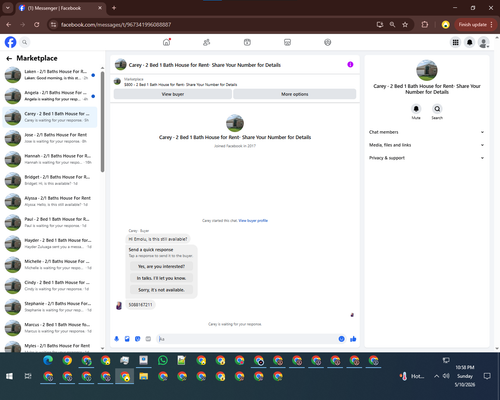Open the Facebook notifications bell
The width and height of the screenshot is (500, 400).
469,42
